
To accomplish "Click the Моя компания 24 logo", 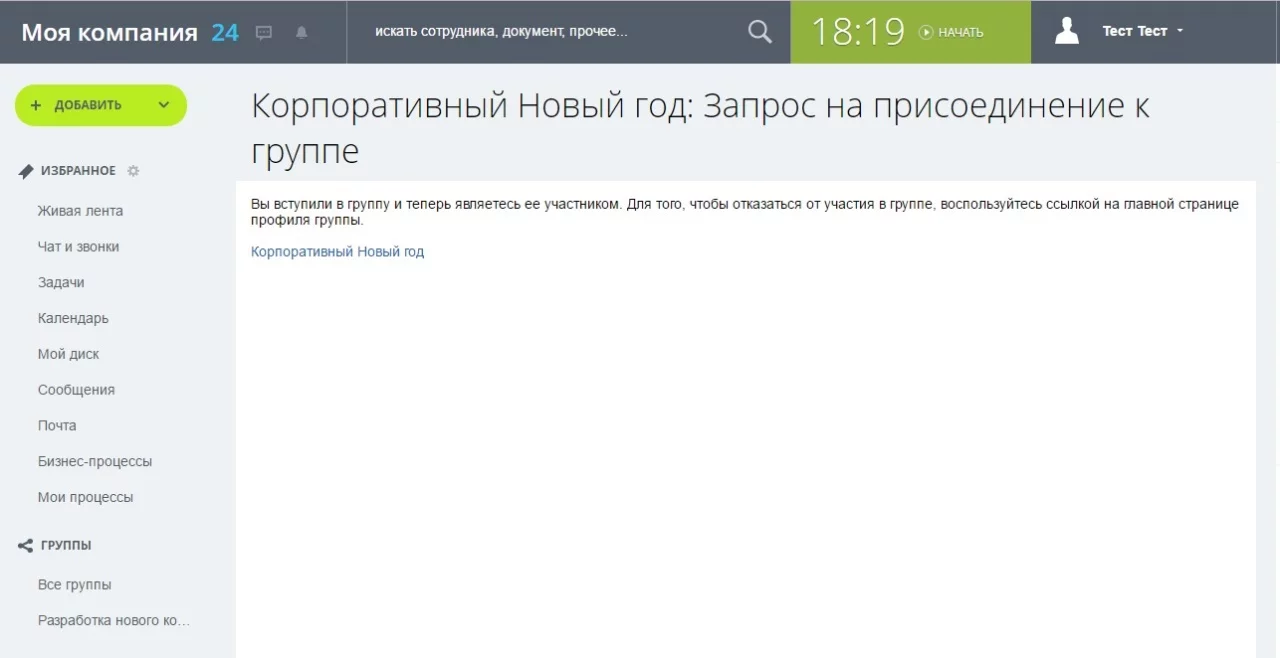I will (129, 32).
